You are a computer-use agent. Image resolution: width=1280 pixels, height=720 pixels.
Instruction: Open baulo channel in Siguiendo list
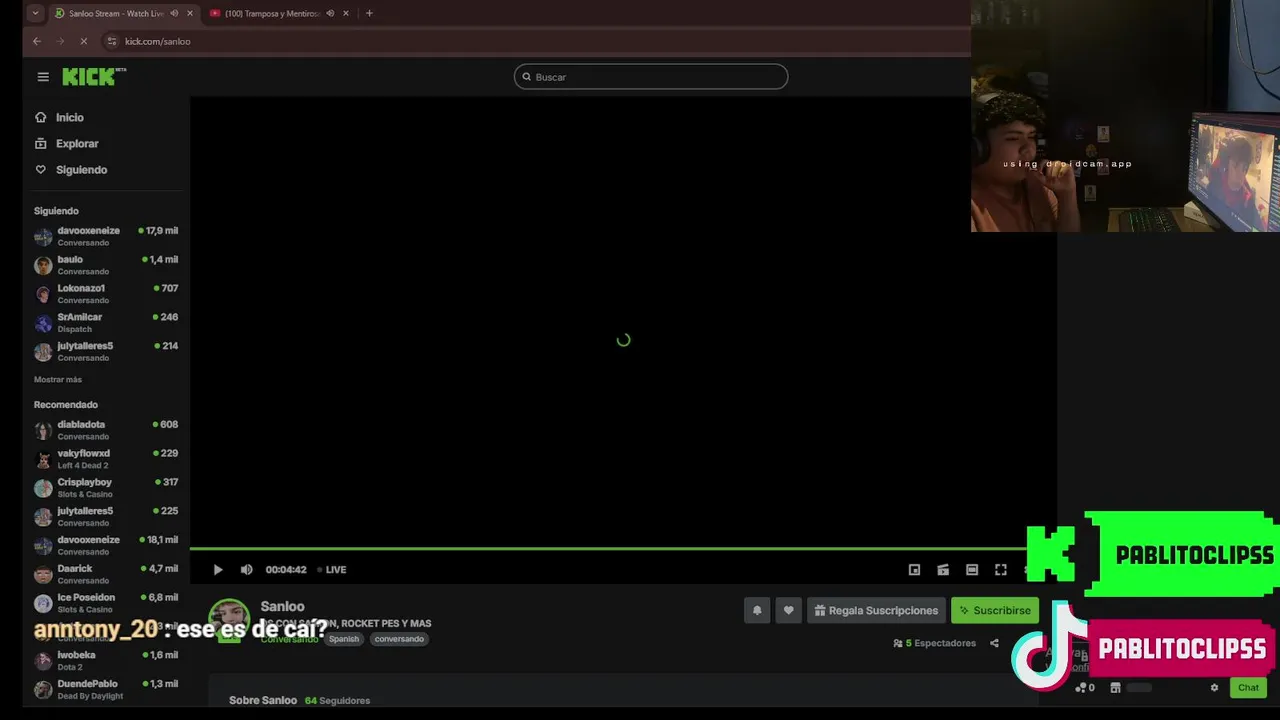click(106, 265)
